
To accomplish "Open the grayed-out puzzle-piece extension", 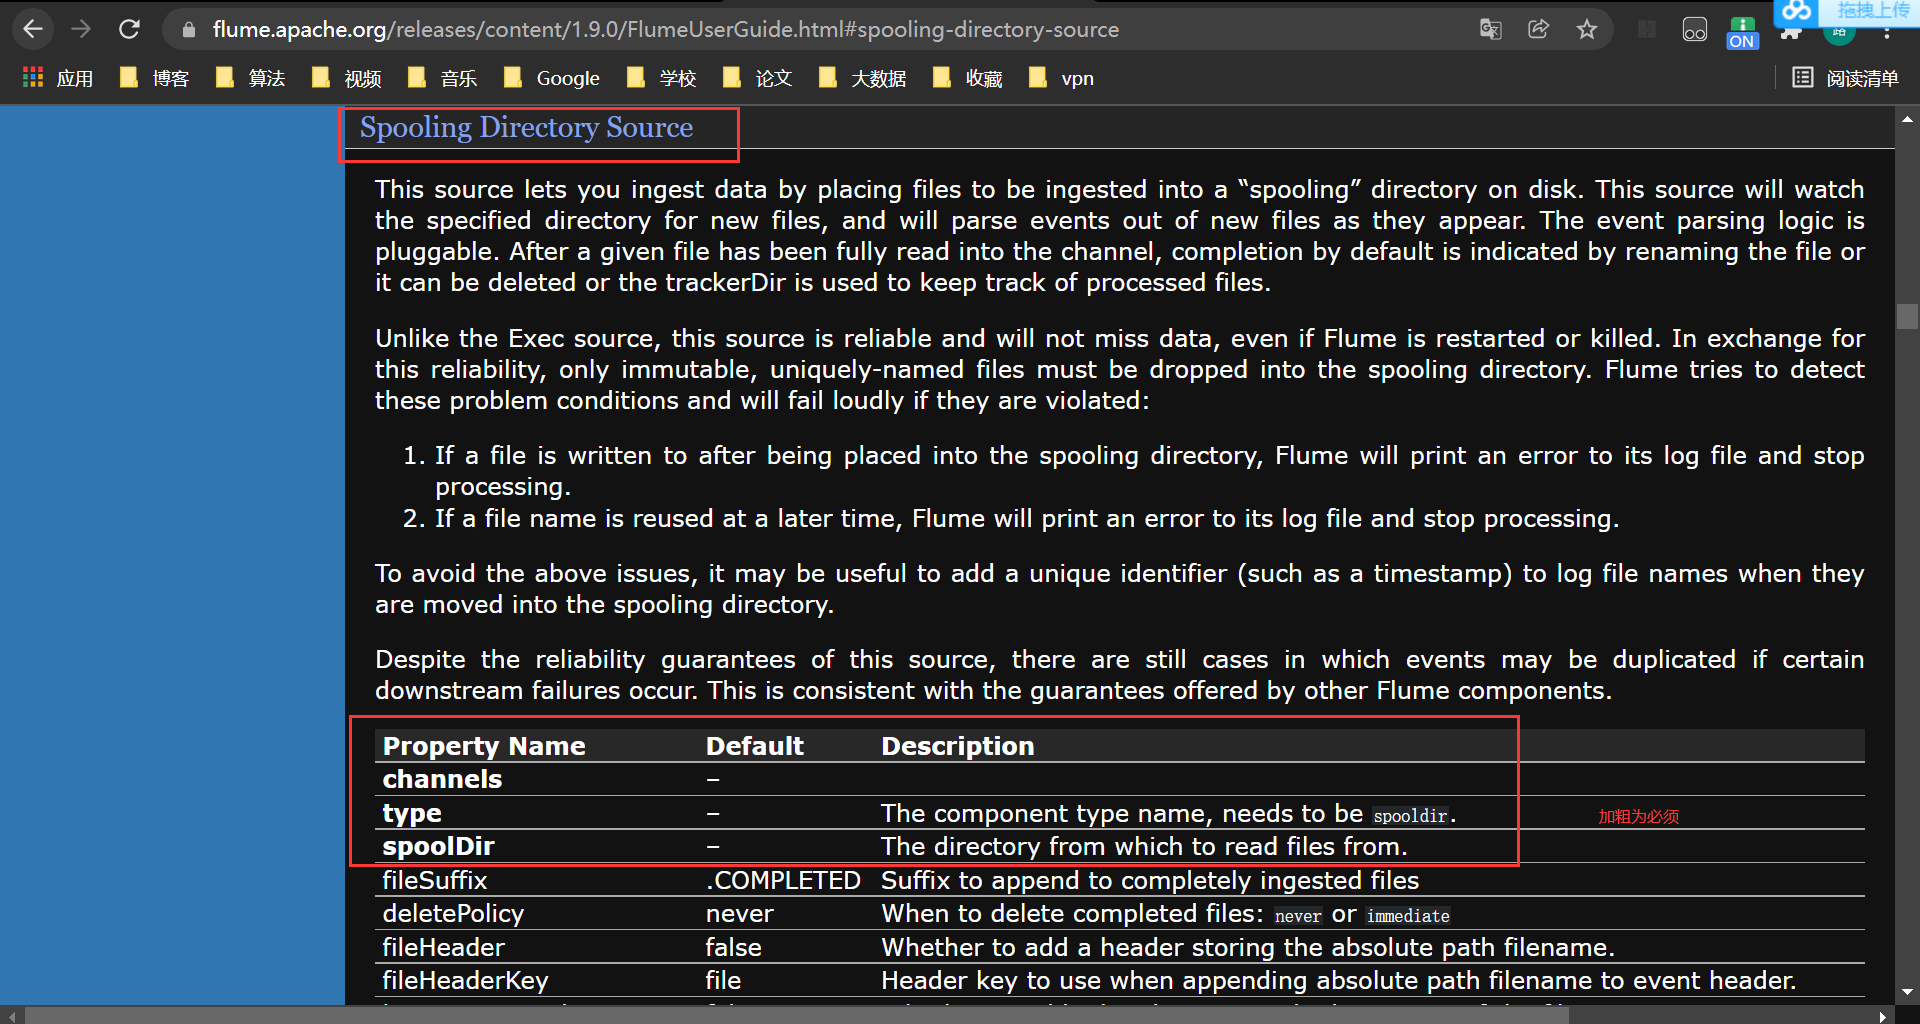I will pos(1646,29).
